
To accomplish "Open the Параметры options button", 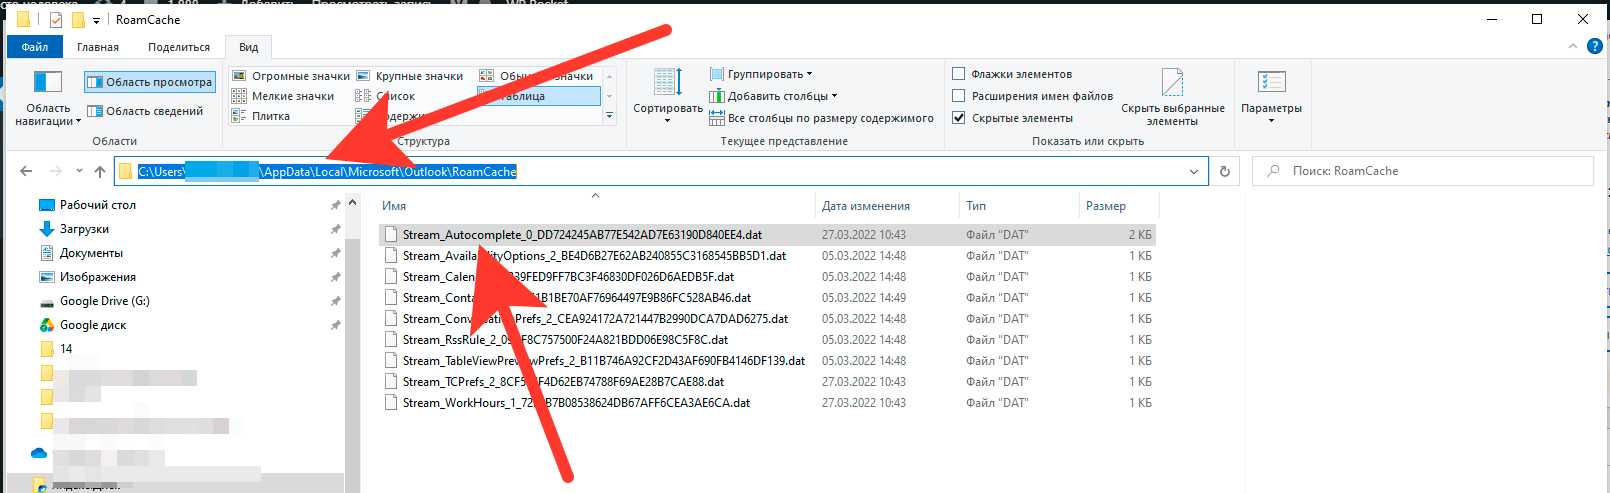I will coord(1271,97).
